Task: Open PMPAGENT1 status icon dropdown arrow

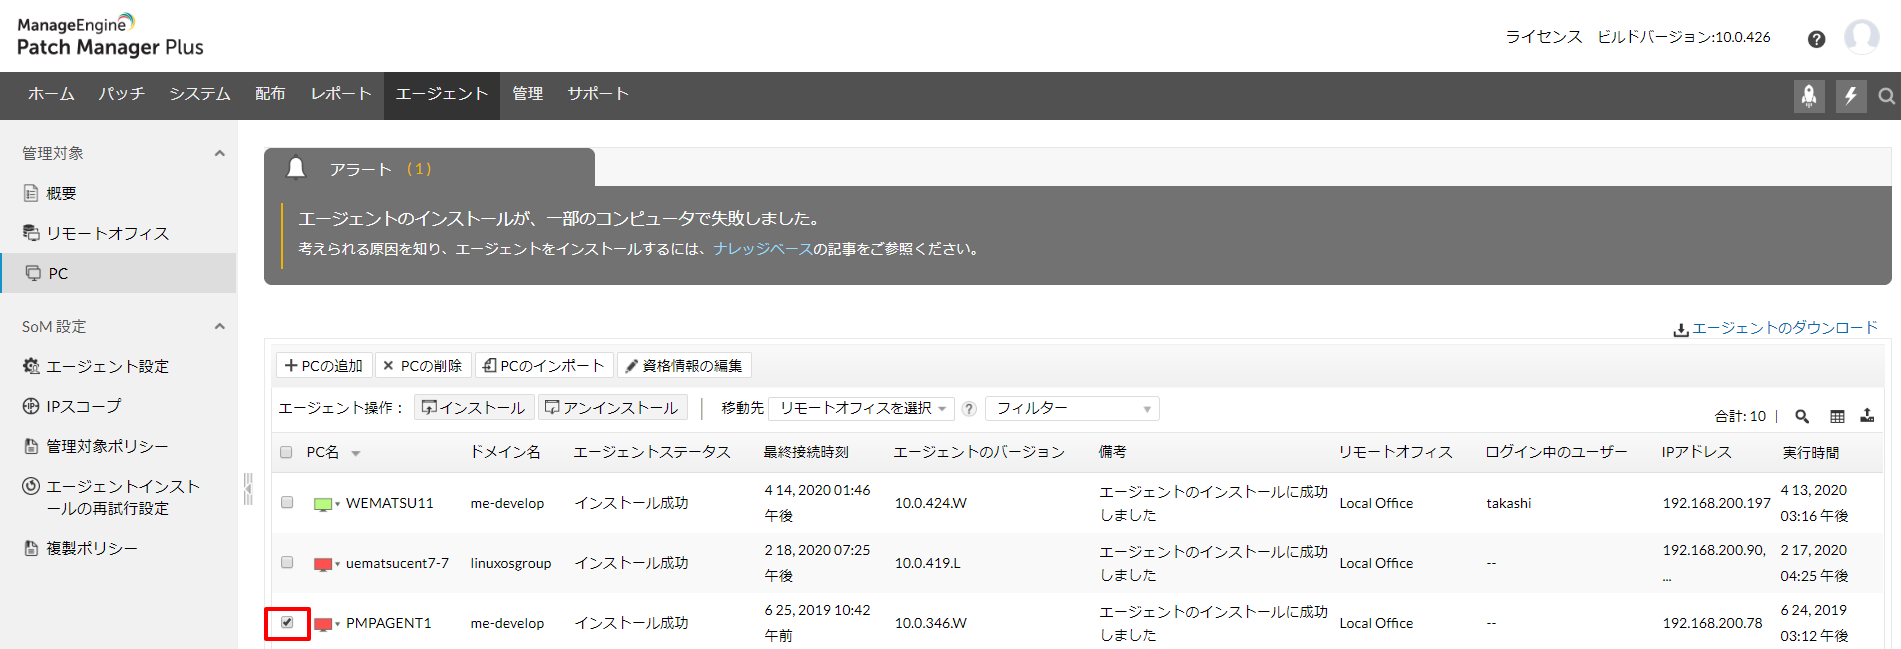Action: [x=338, y=624]
